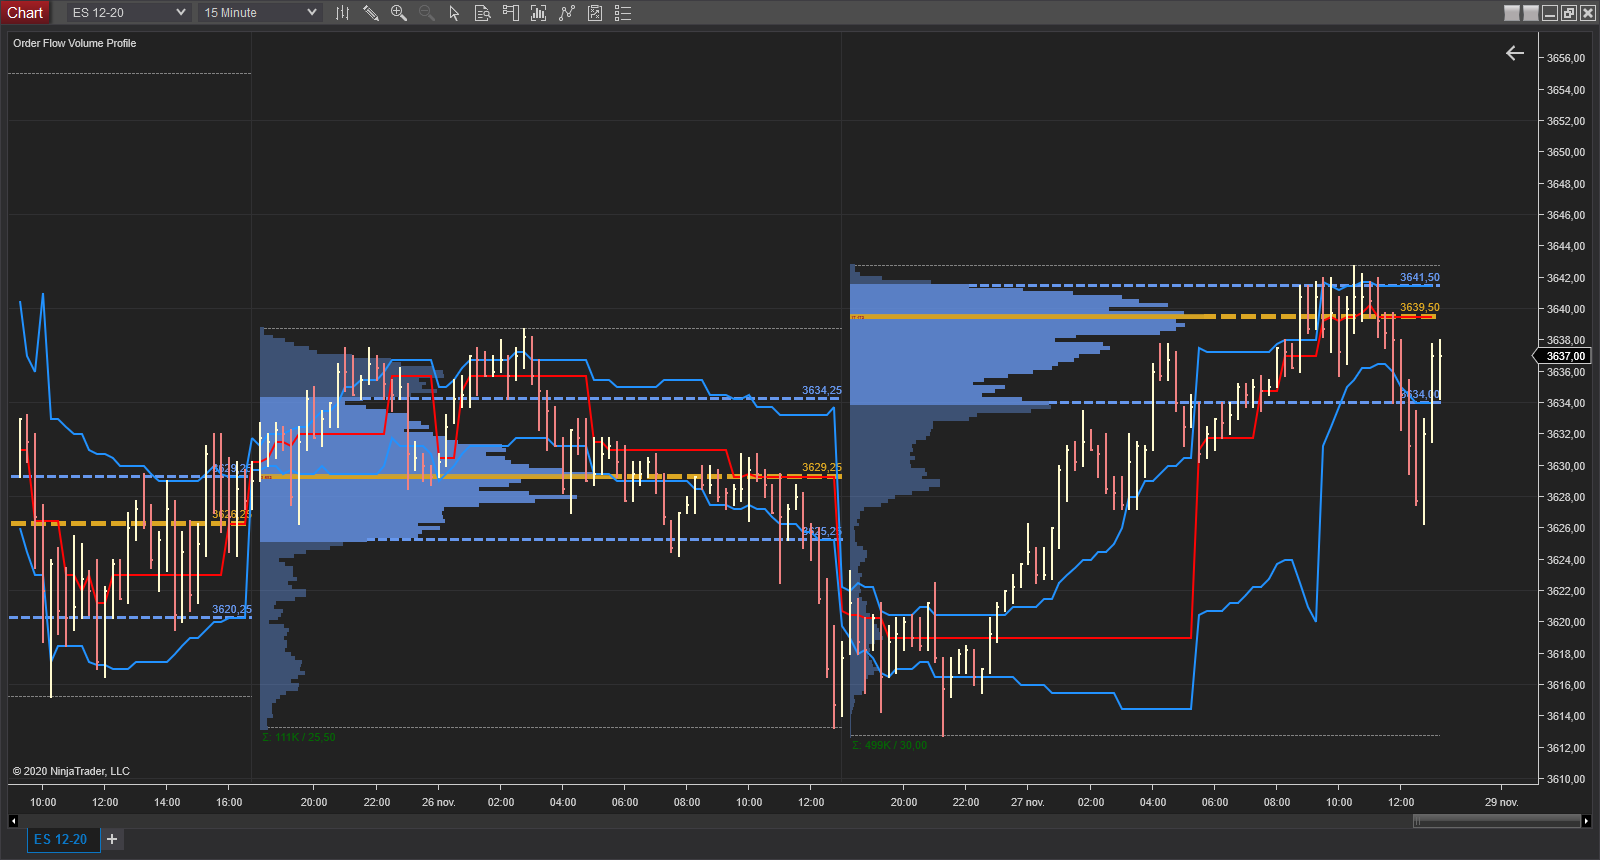Click scrollbar left arrow at bottom

(x=13, y=821)
